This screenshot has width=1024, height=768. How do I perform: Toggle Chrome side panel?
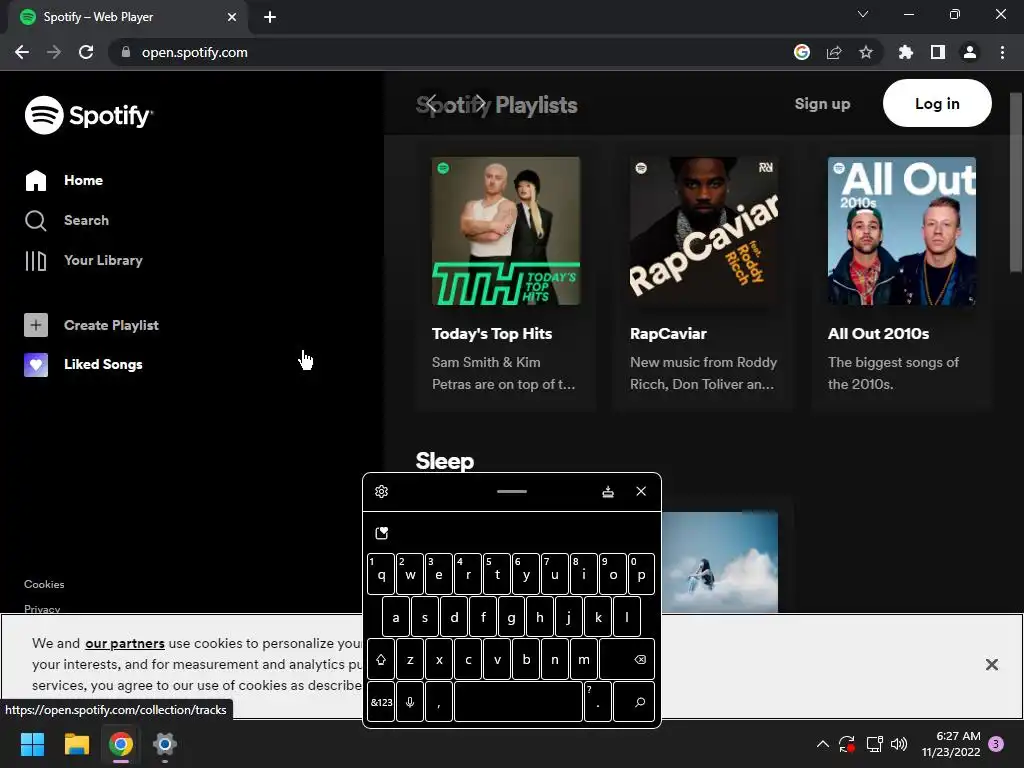pyautogui.click(x=938, y=52)
